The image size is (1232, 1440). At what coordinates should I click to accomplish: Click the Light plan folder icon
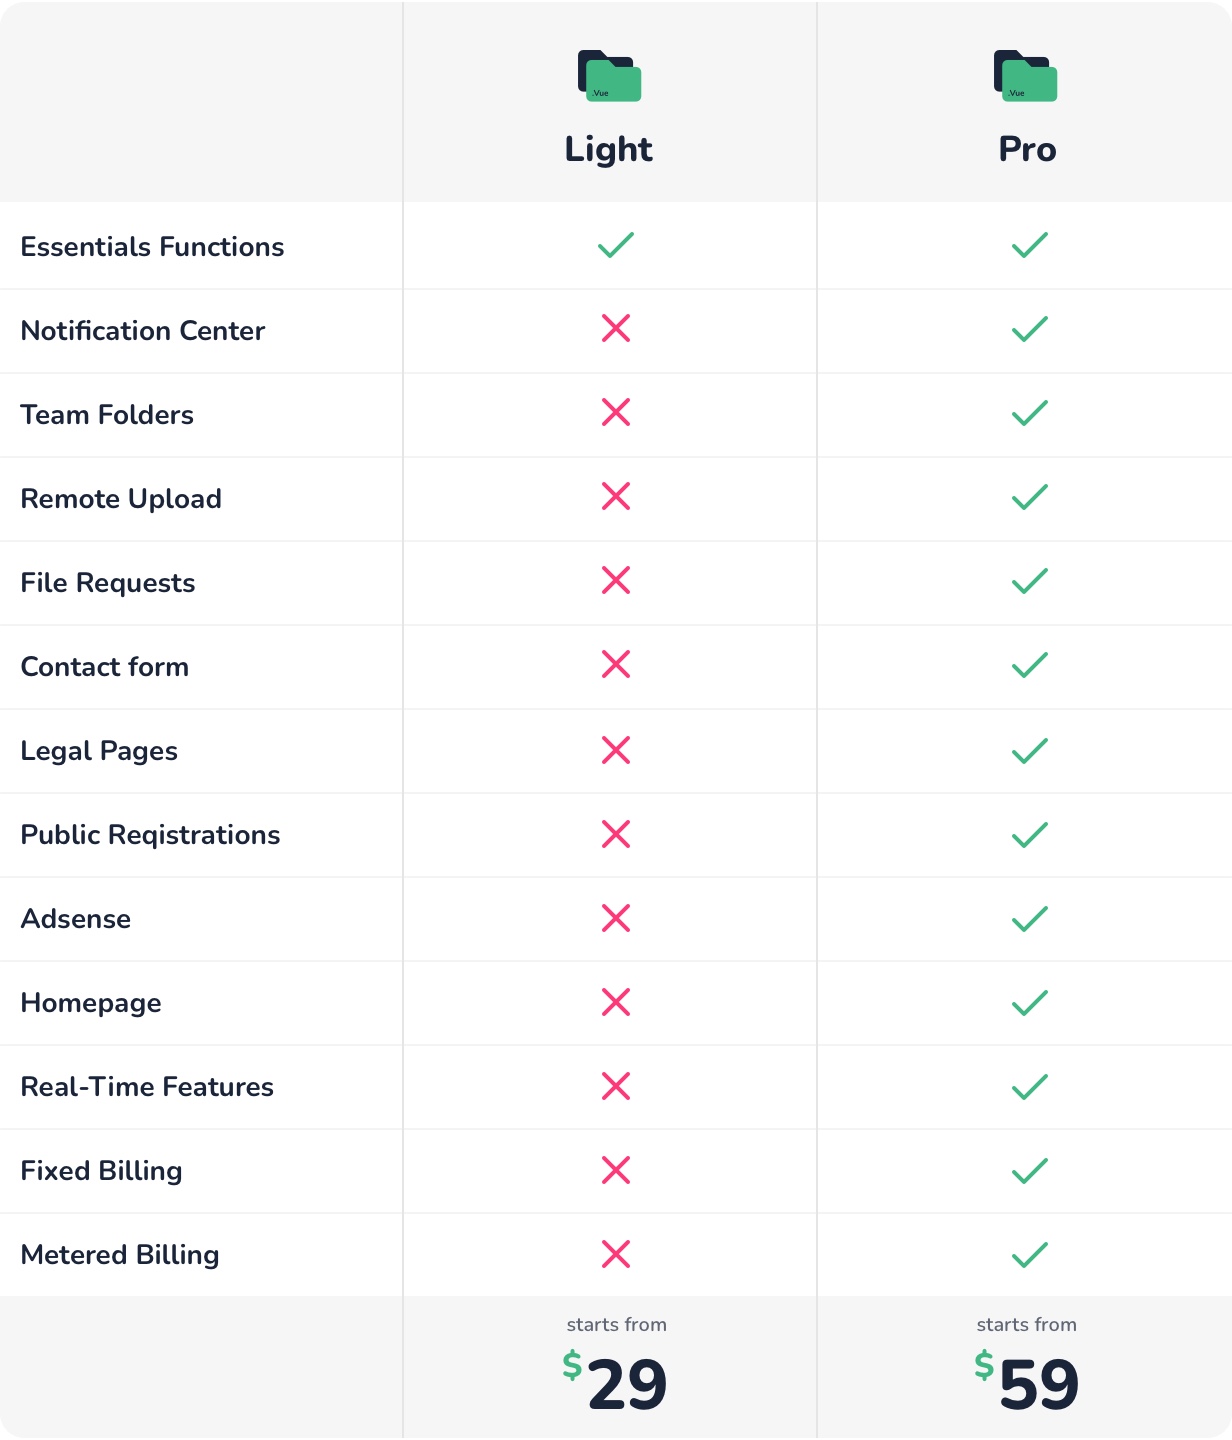pyautogui.click(x=609, y=76)
